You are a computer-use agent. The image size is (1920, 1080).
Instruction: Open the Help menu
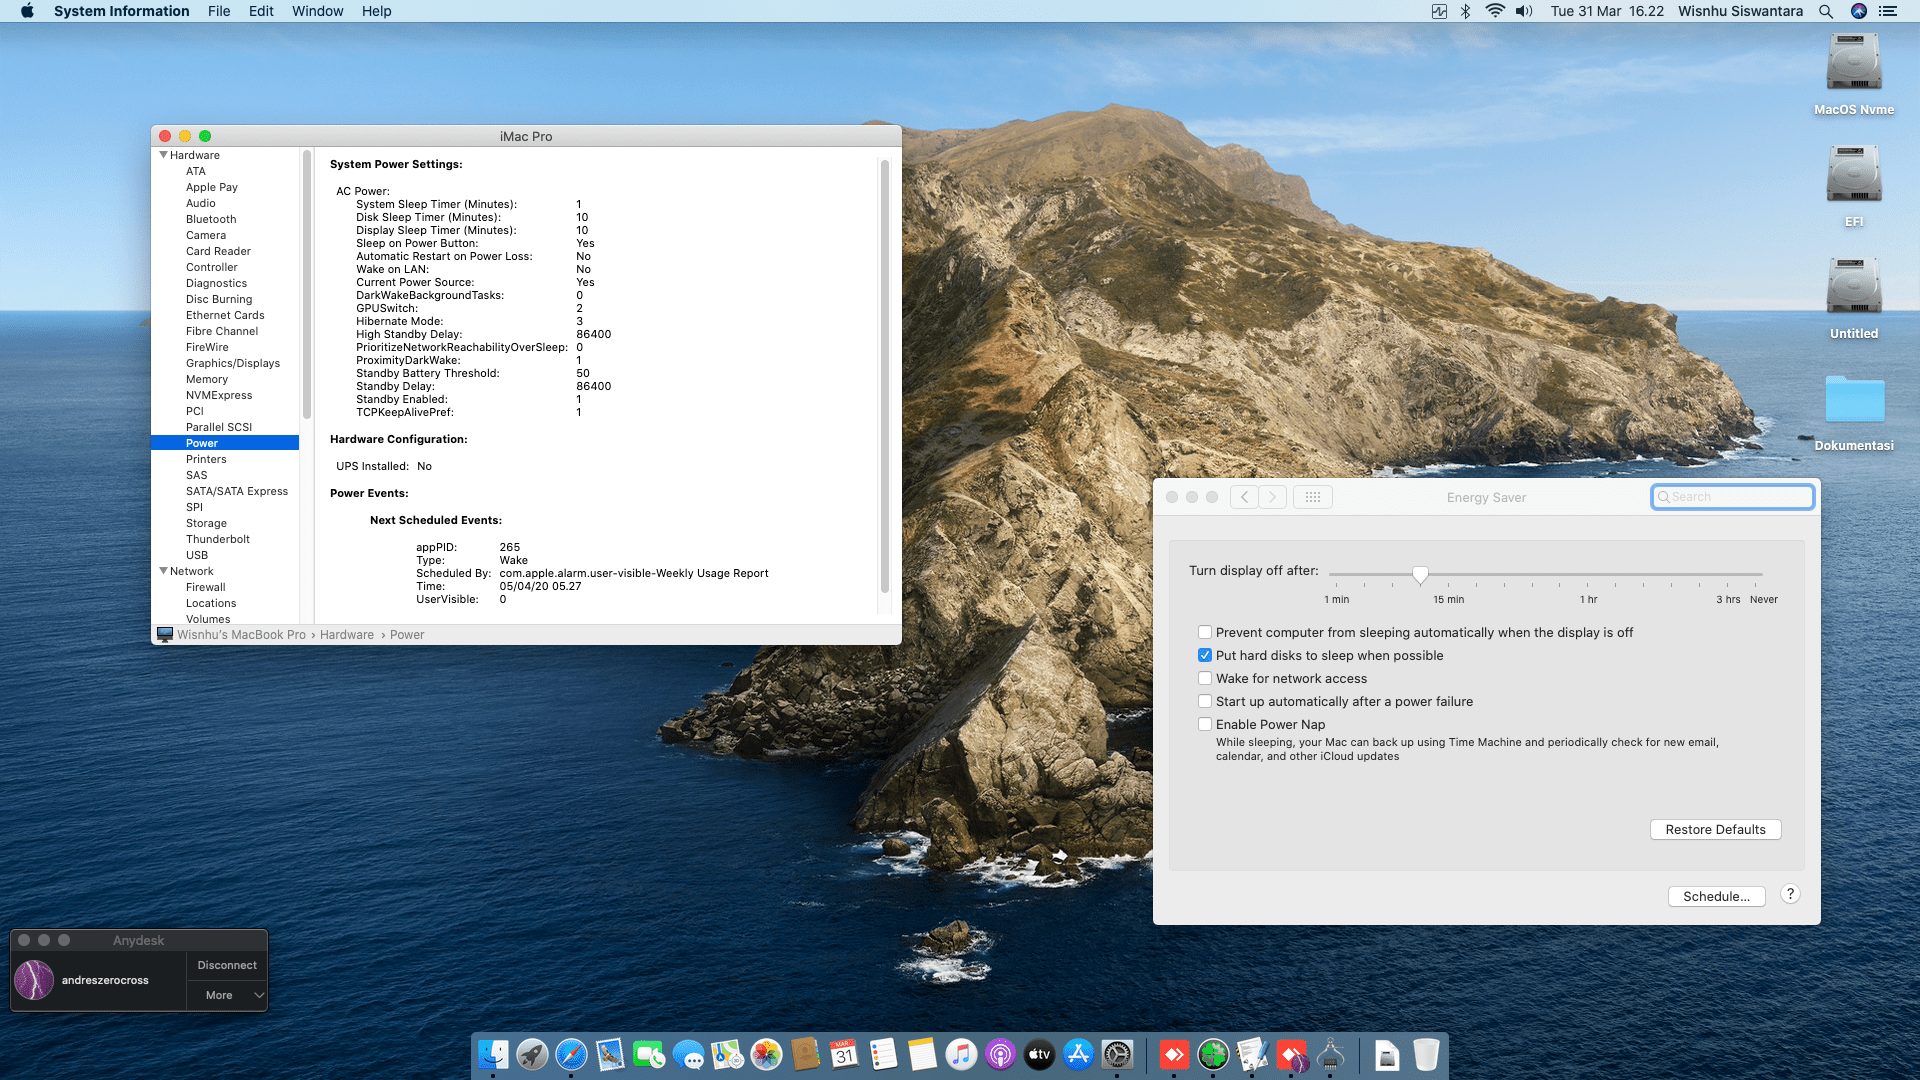click(376, 11)
